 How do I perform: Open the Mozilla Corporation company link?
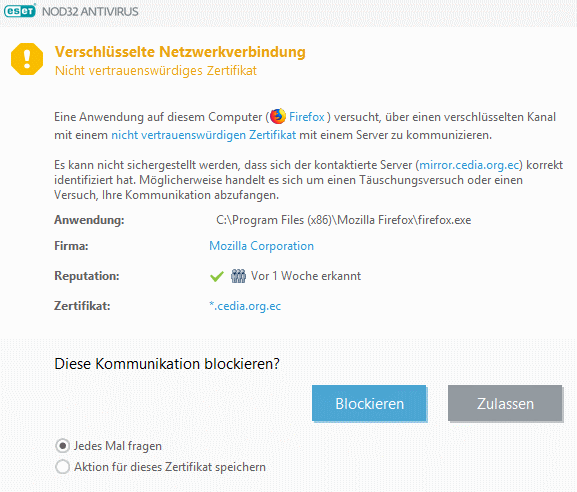click(x=261, y=246)
